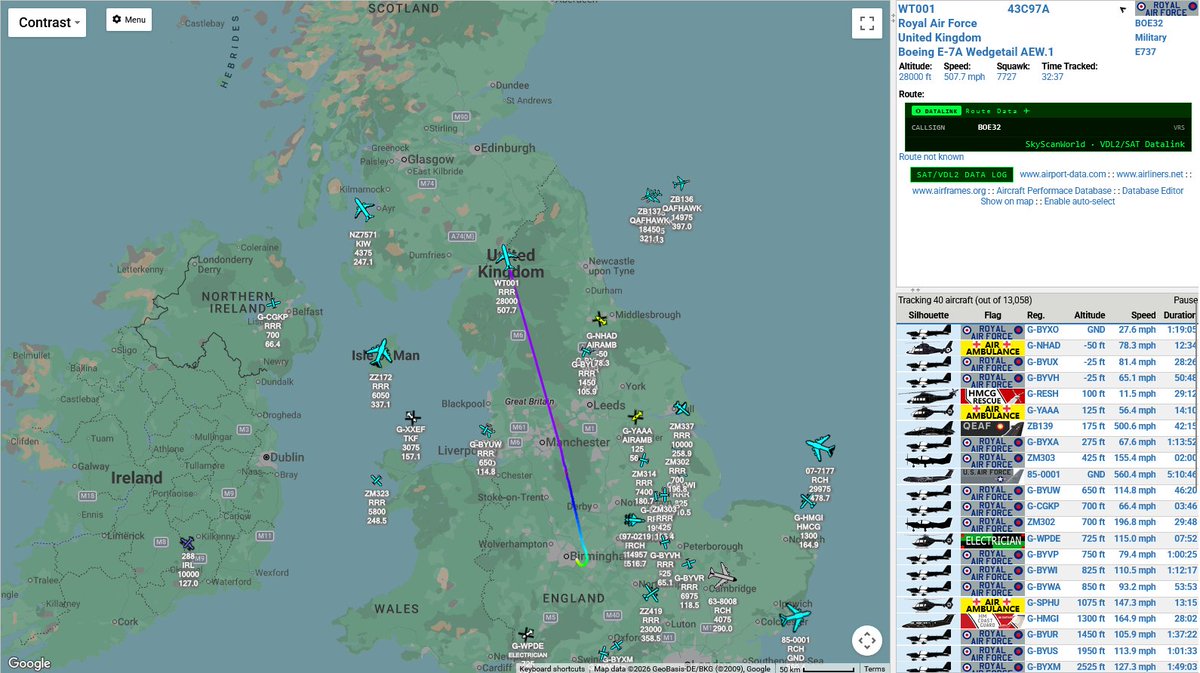1200x673 pixels.
Task: Click the Boeing E-7A Wedgetail AEW.1 text
Action: pyautogui.click(x=976, y=52)
